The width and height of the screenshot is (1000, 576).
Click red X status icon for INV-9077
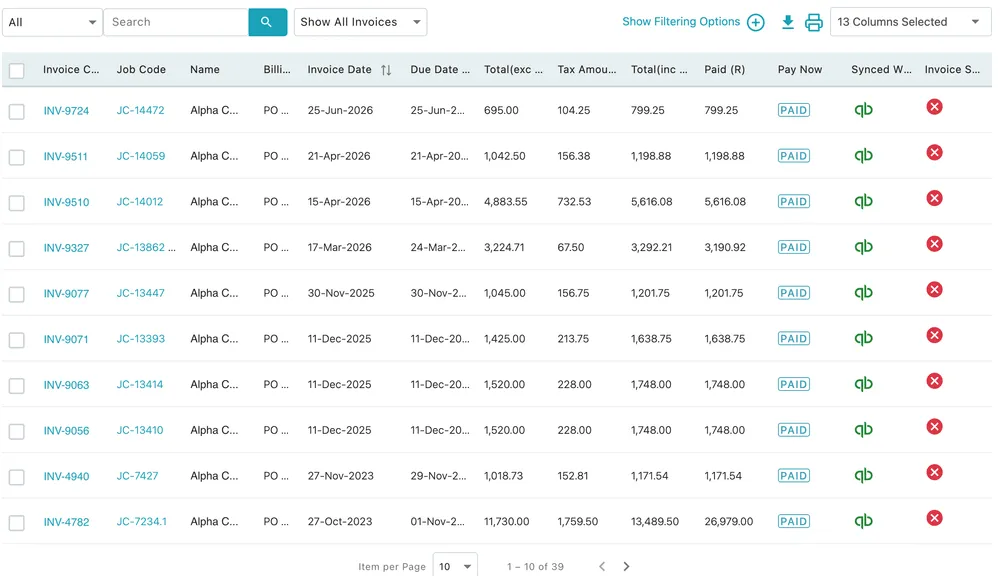[934, 290]
